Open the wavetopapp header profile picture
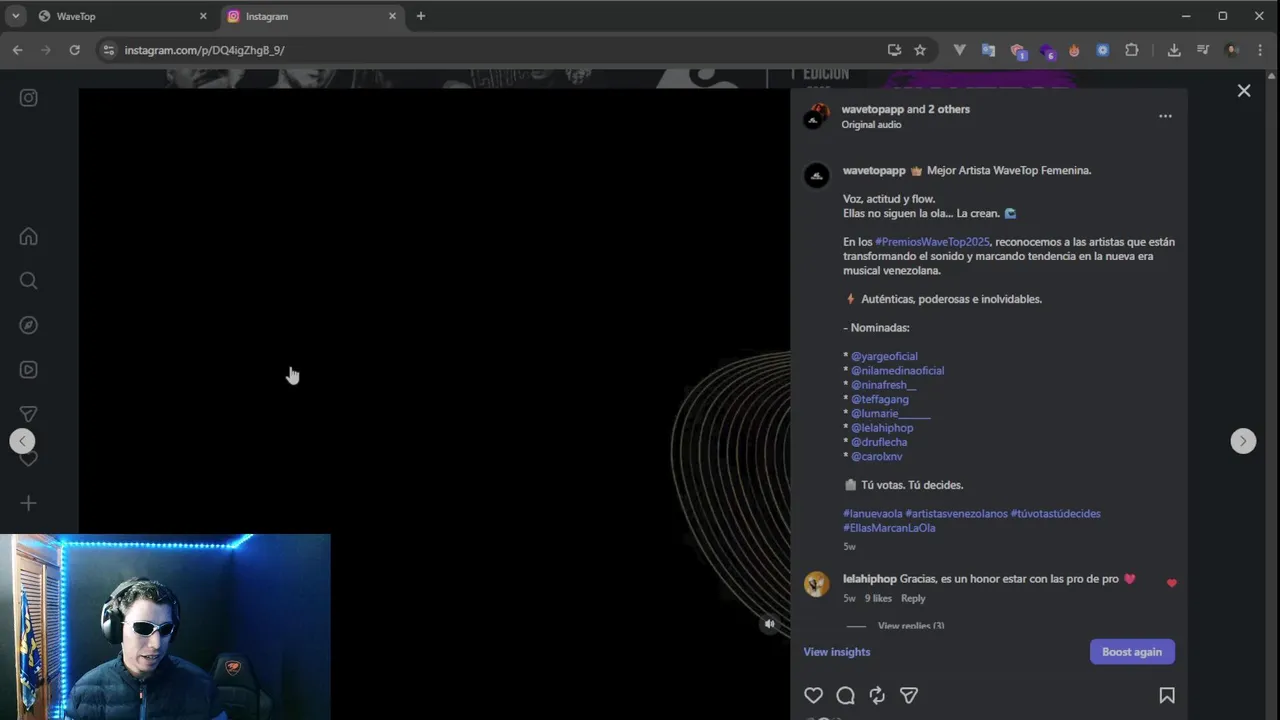1280x720 pixels. point(817,117)
